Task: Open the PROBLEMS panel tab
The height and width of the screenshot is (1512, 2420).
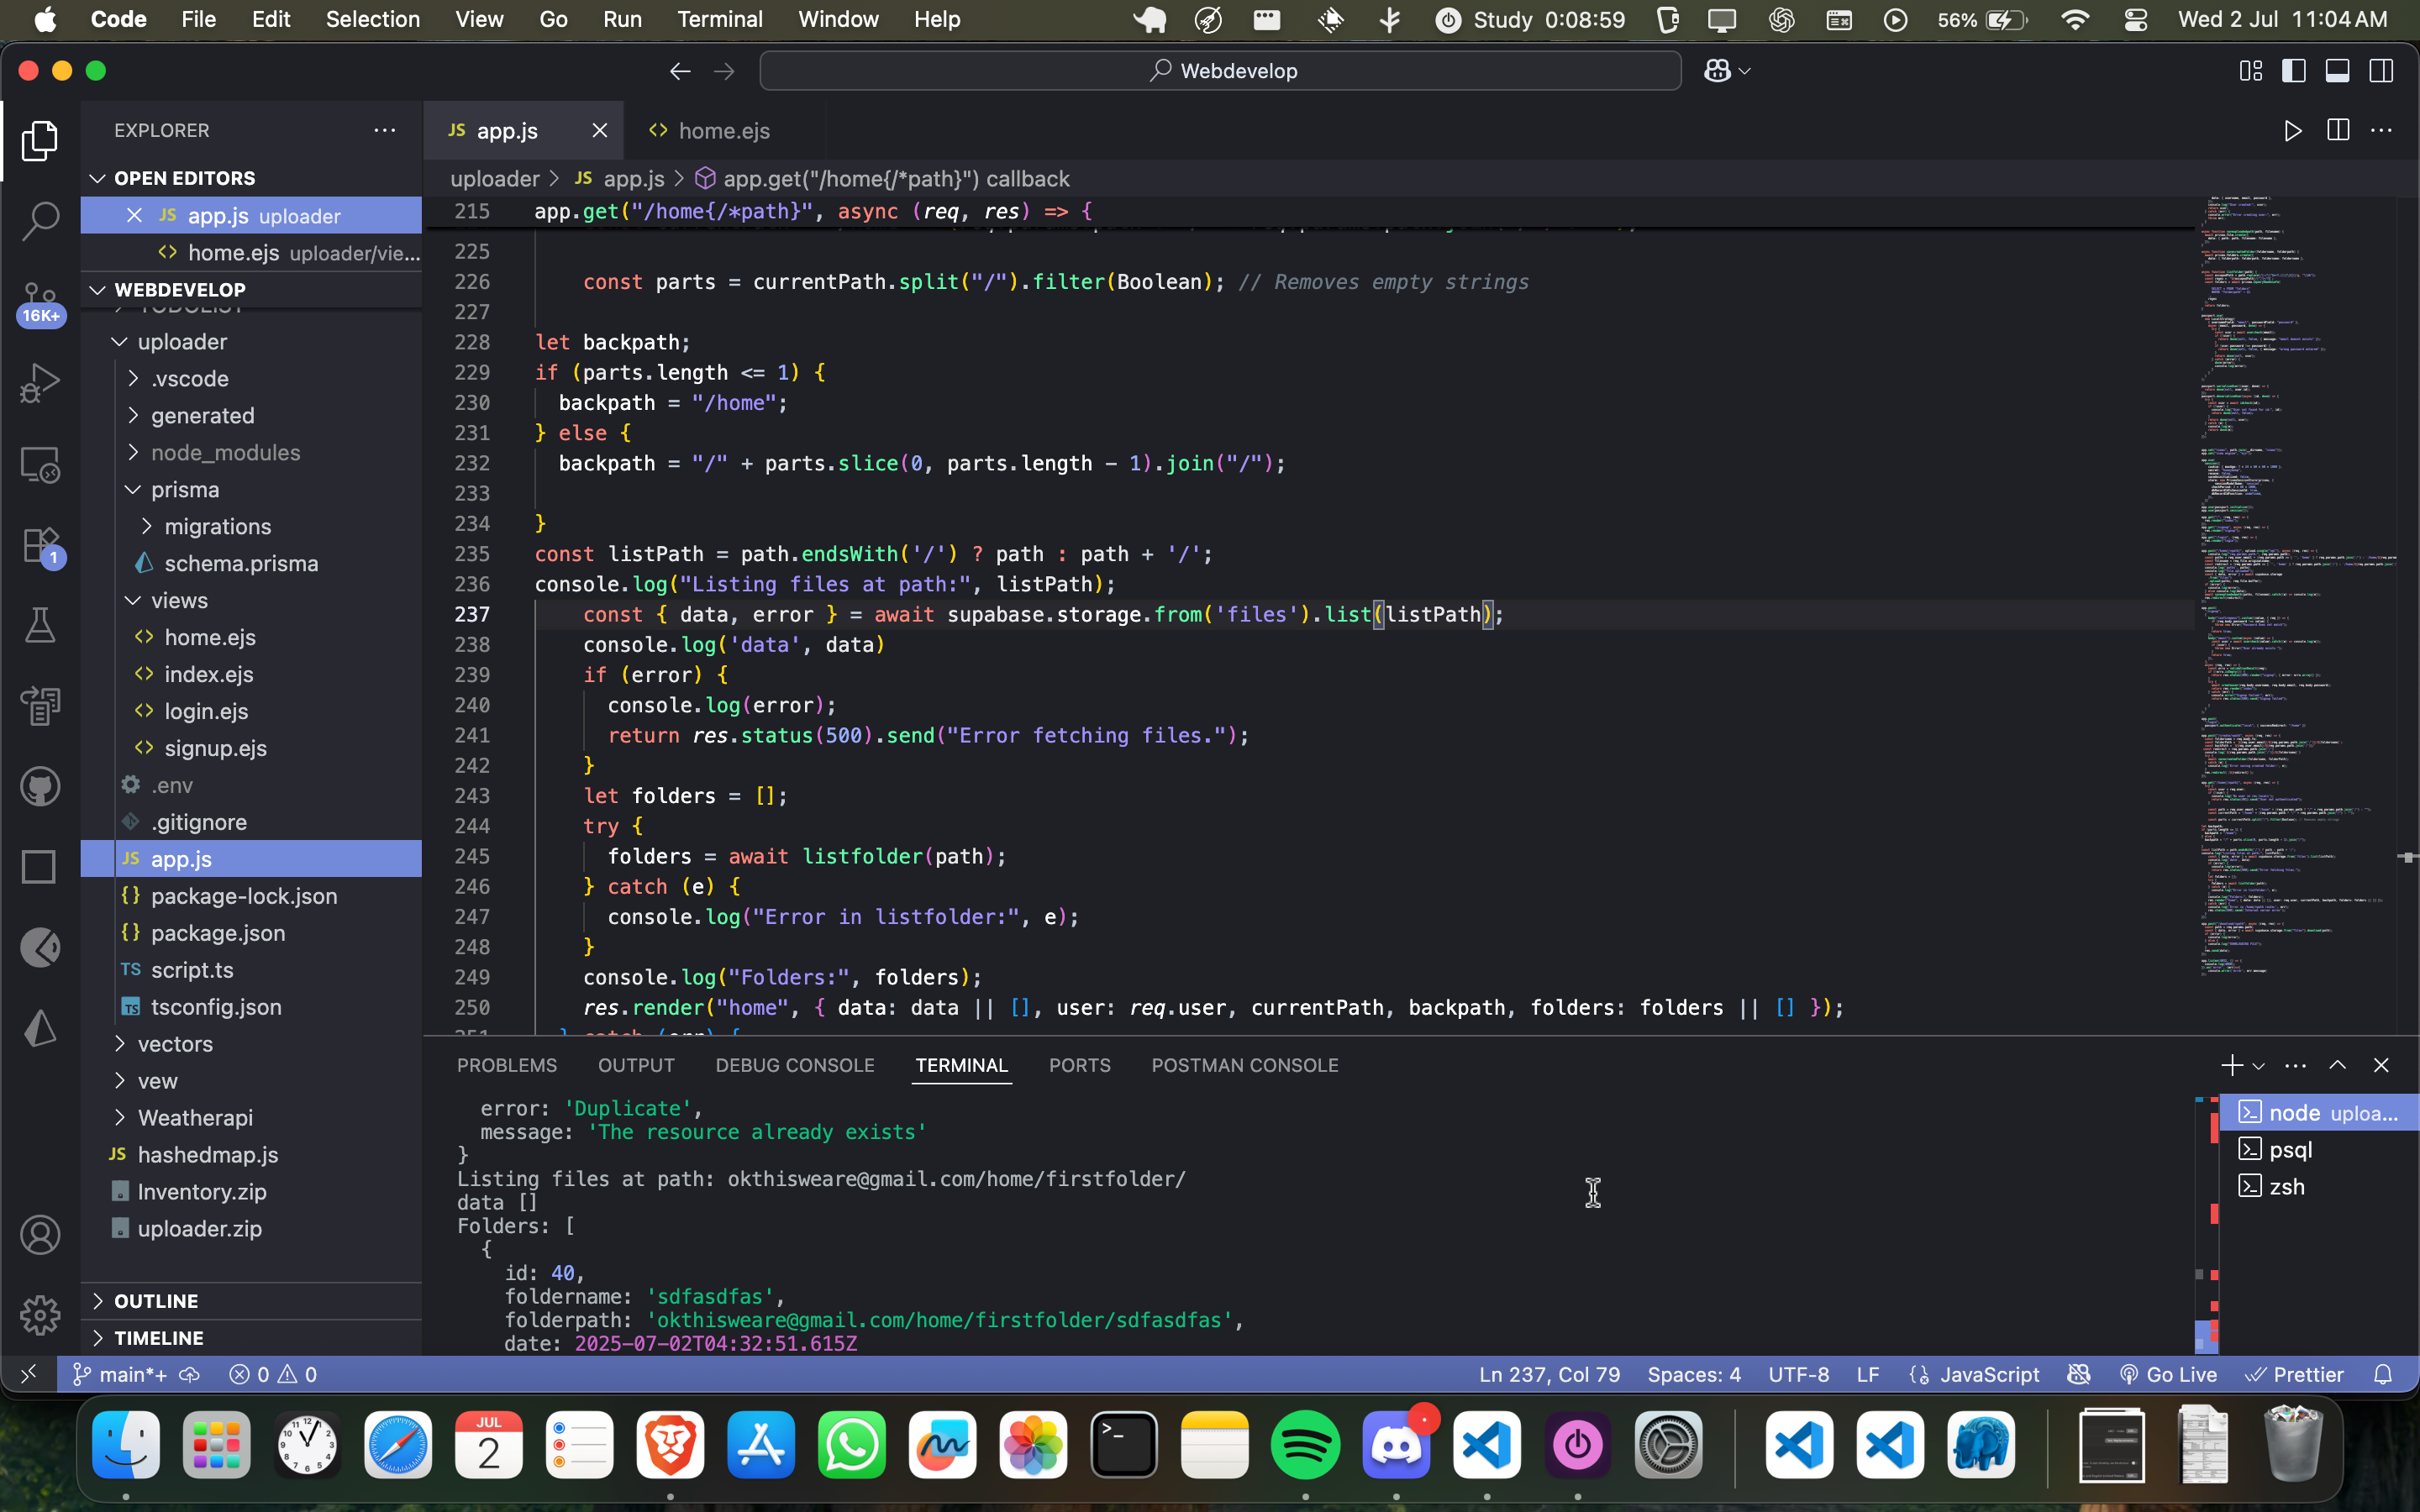Action: 507,1065
